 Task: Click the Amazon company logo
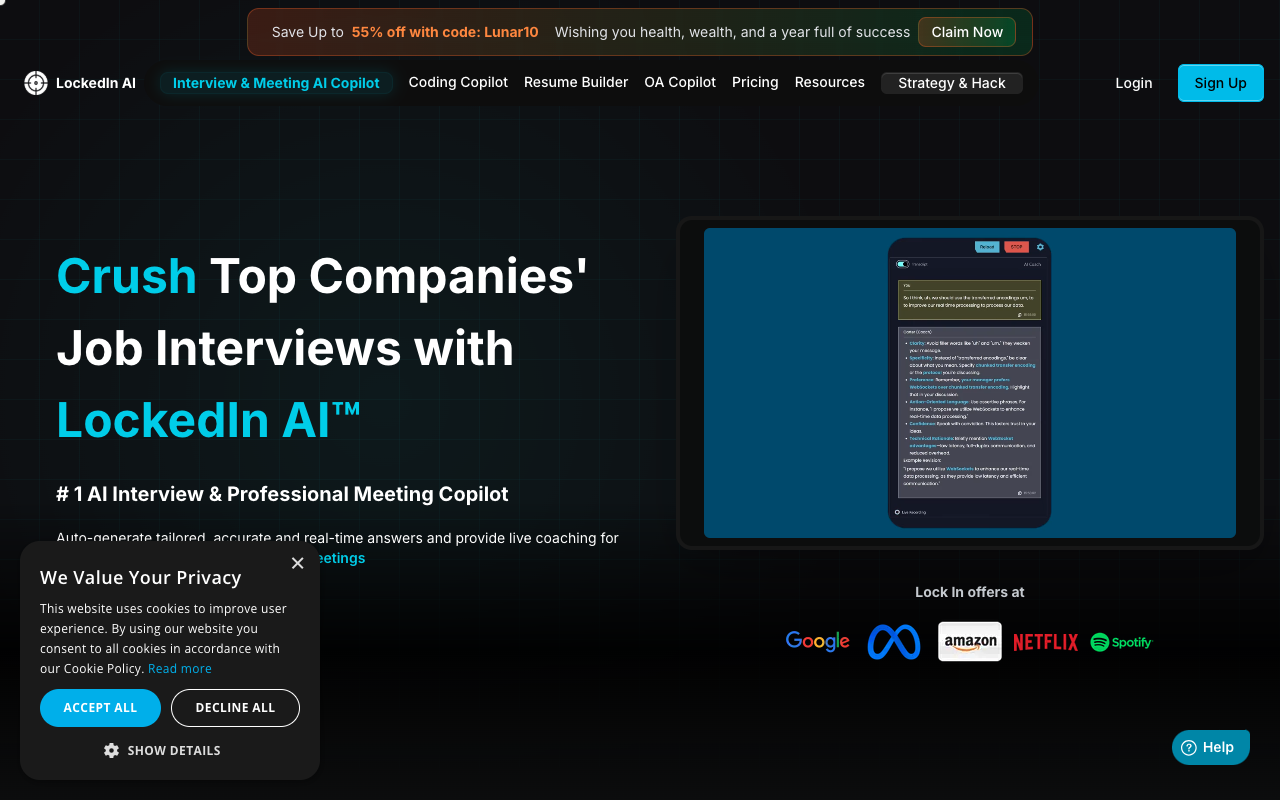point(970,642)
